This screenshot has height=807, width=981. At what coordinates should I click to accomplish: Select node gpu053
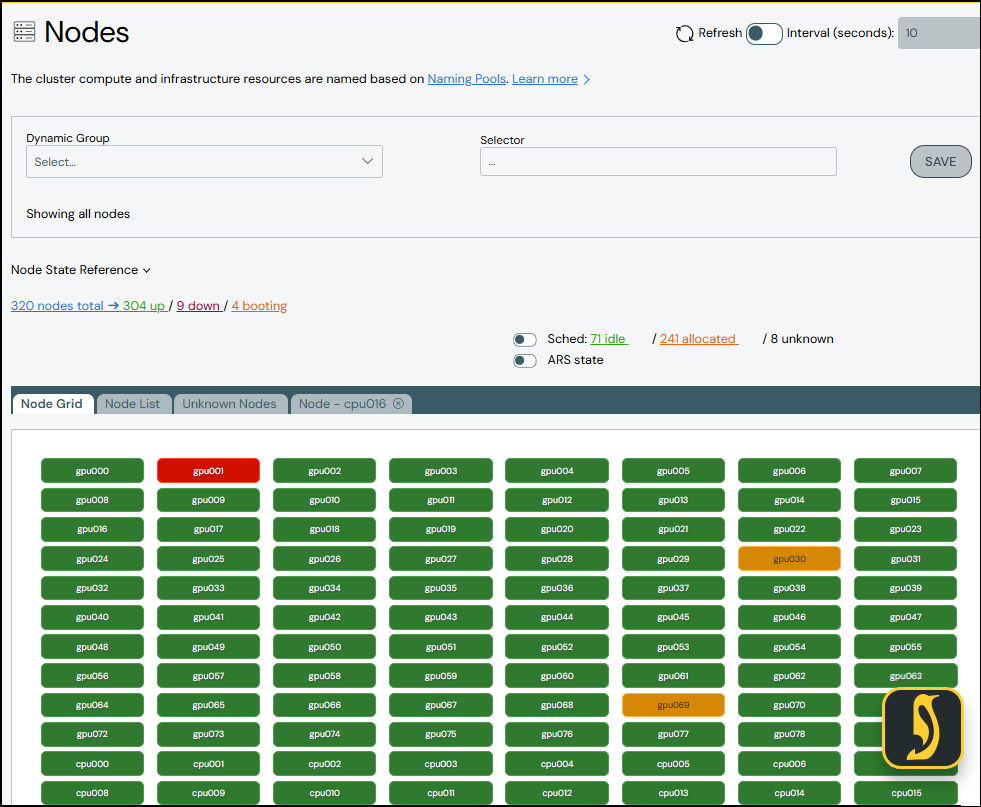point(673,647)
